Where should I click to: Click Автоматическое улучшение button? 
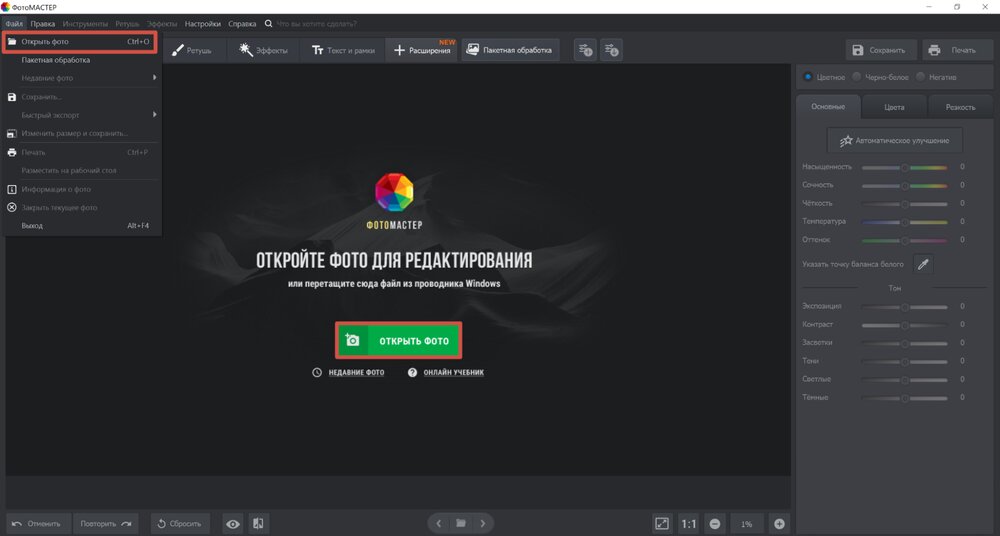(894, 140)
